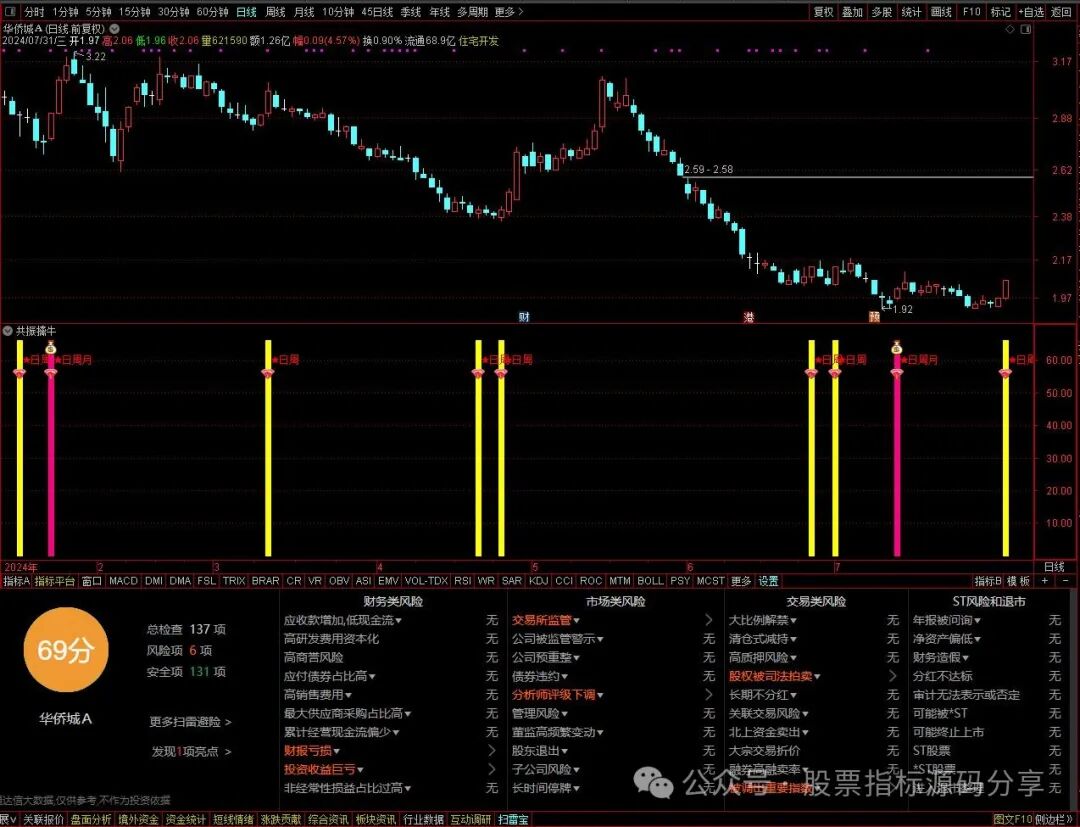Open the 画线 drawing tools
Image resolution: width=1080 pixels, height=827 pixels.
click(x=941, y=12)
